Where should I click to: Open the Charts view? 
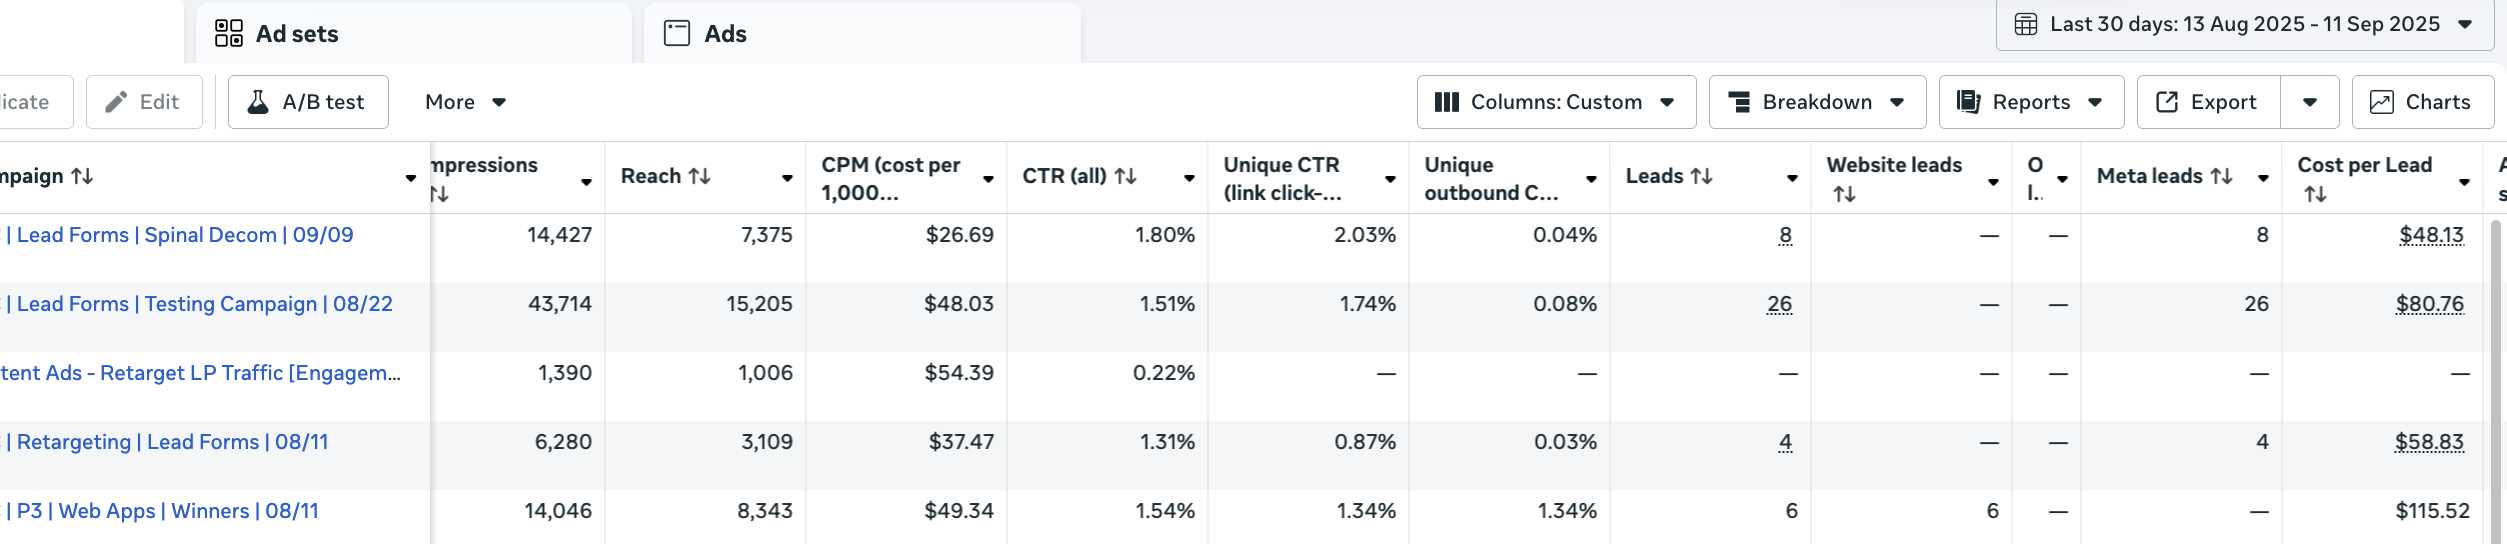(x=2422, y=102)
